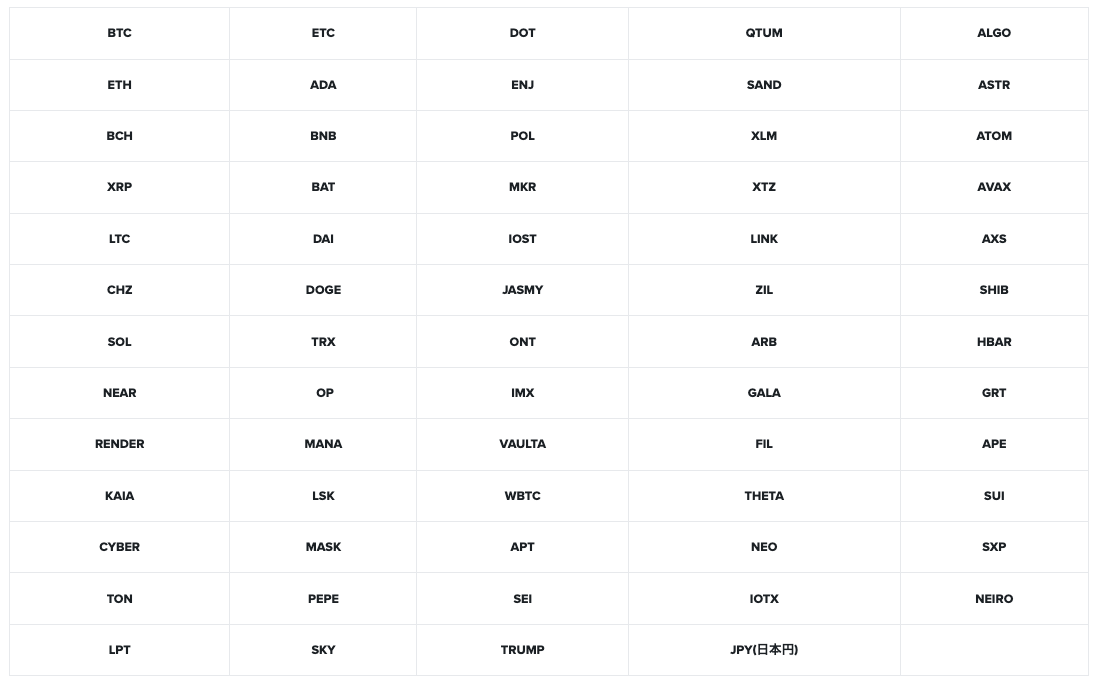Click the BTC cell

pyautogui.click(x=119, y=33)
